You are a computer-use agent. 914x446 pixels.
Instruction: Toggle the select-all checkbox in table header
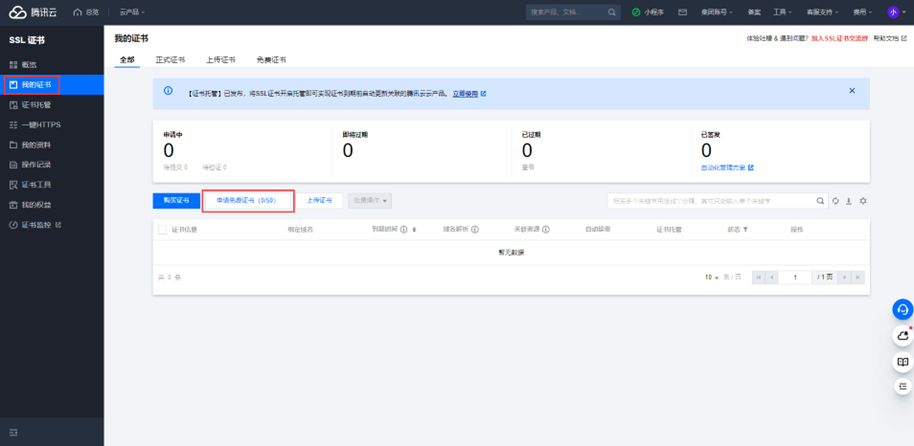[163, 230]
